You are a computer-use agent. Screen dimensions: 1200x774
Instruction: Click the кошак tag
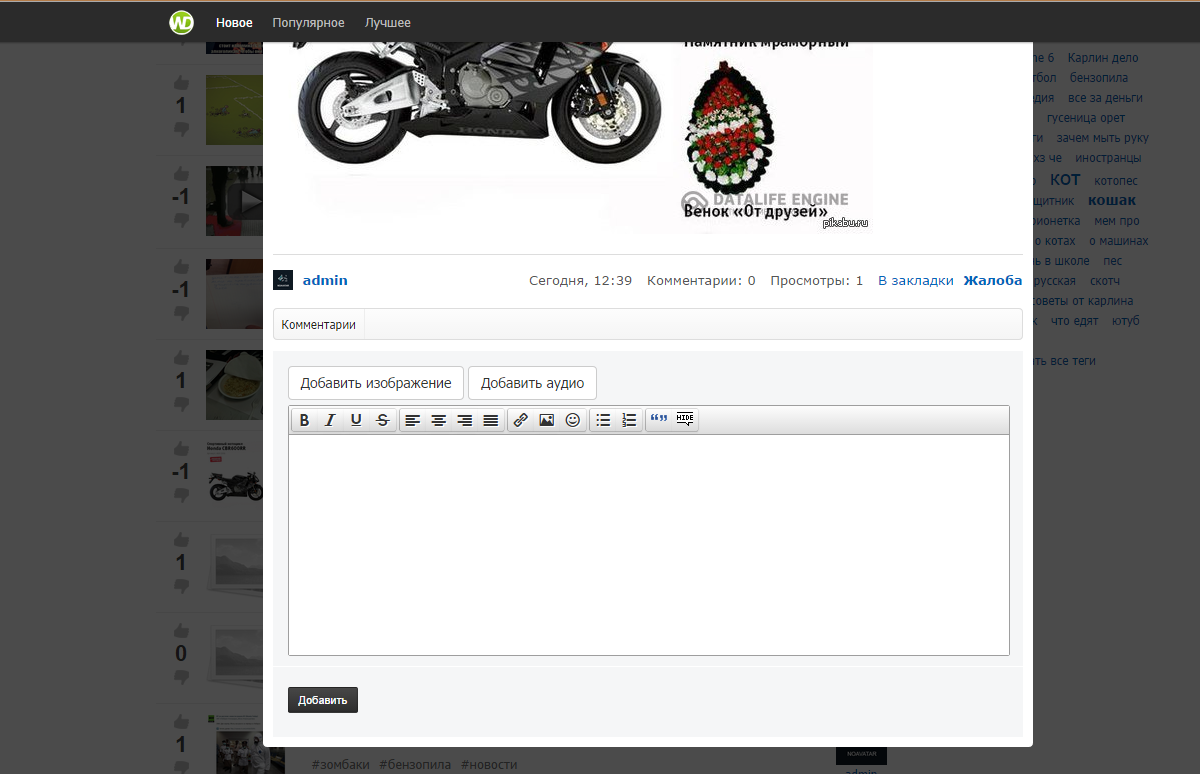point(1112,200)
